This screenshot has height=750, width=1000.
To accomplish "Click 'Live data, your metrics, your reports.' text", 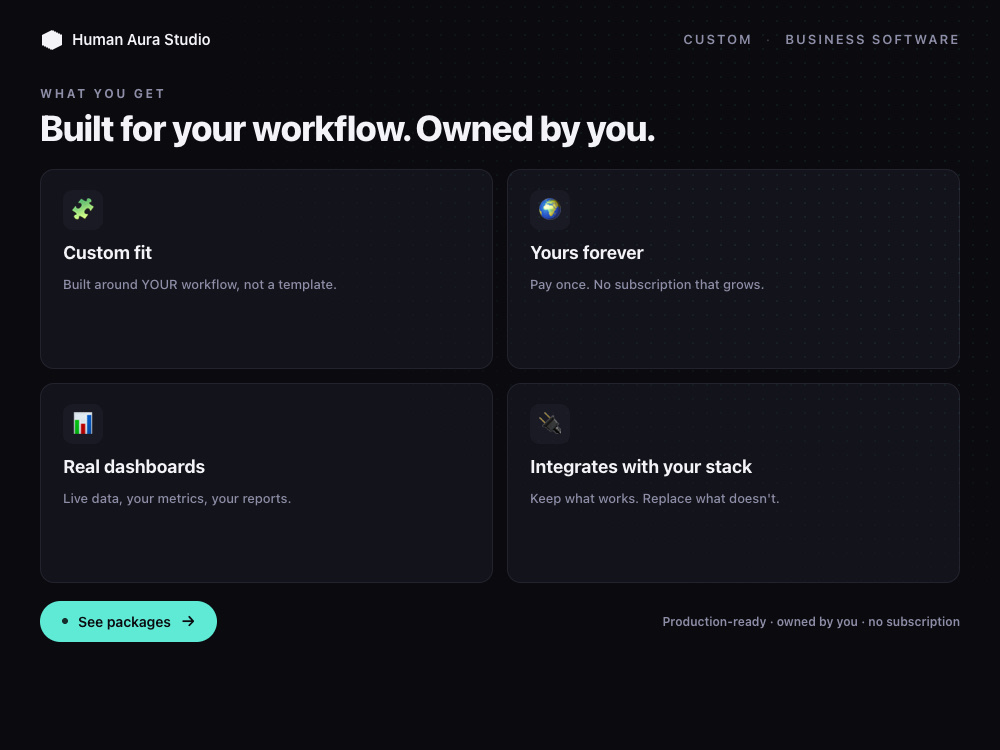I will click(x=177, y=499).
